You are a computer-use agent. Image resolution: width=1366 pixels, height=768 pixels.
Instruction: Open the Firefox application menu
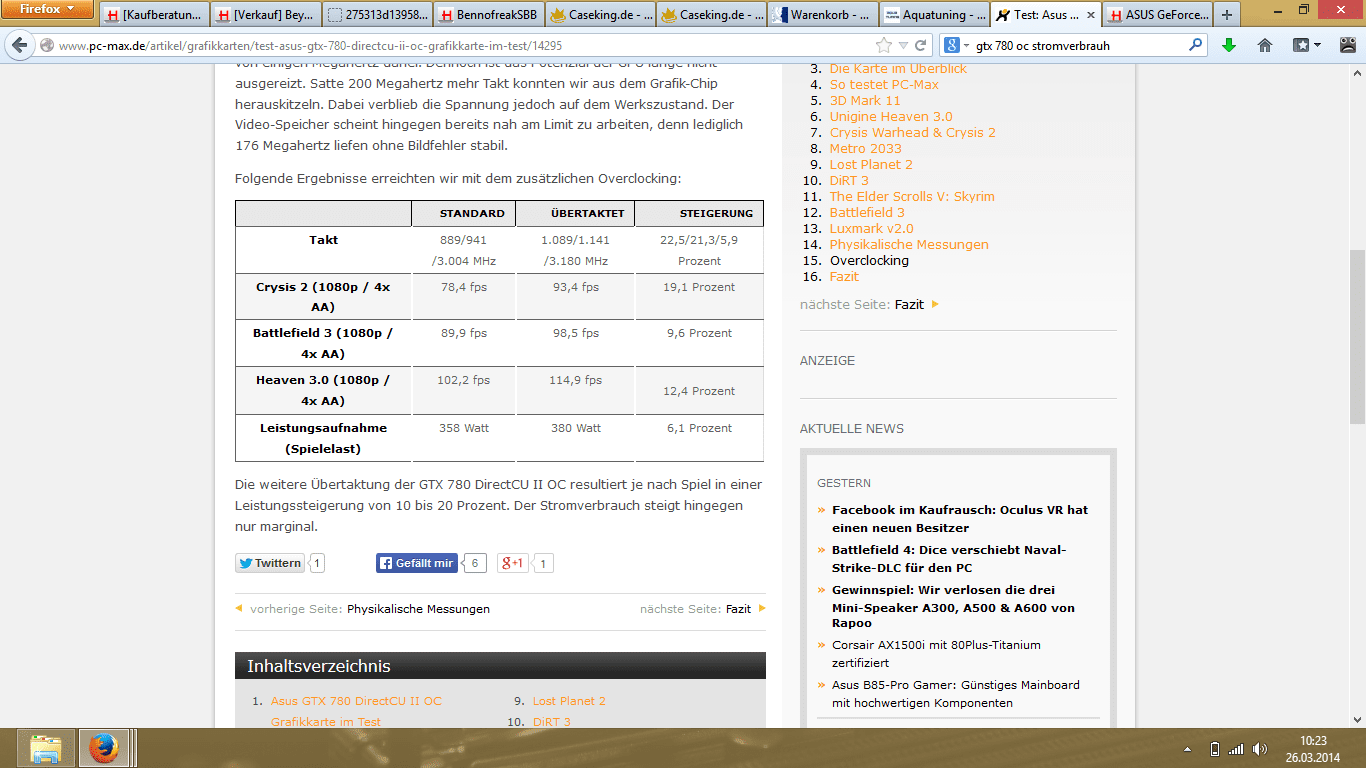[47, 9]
